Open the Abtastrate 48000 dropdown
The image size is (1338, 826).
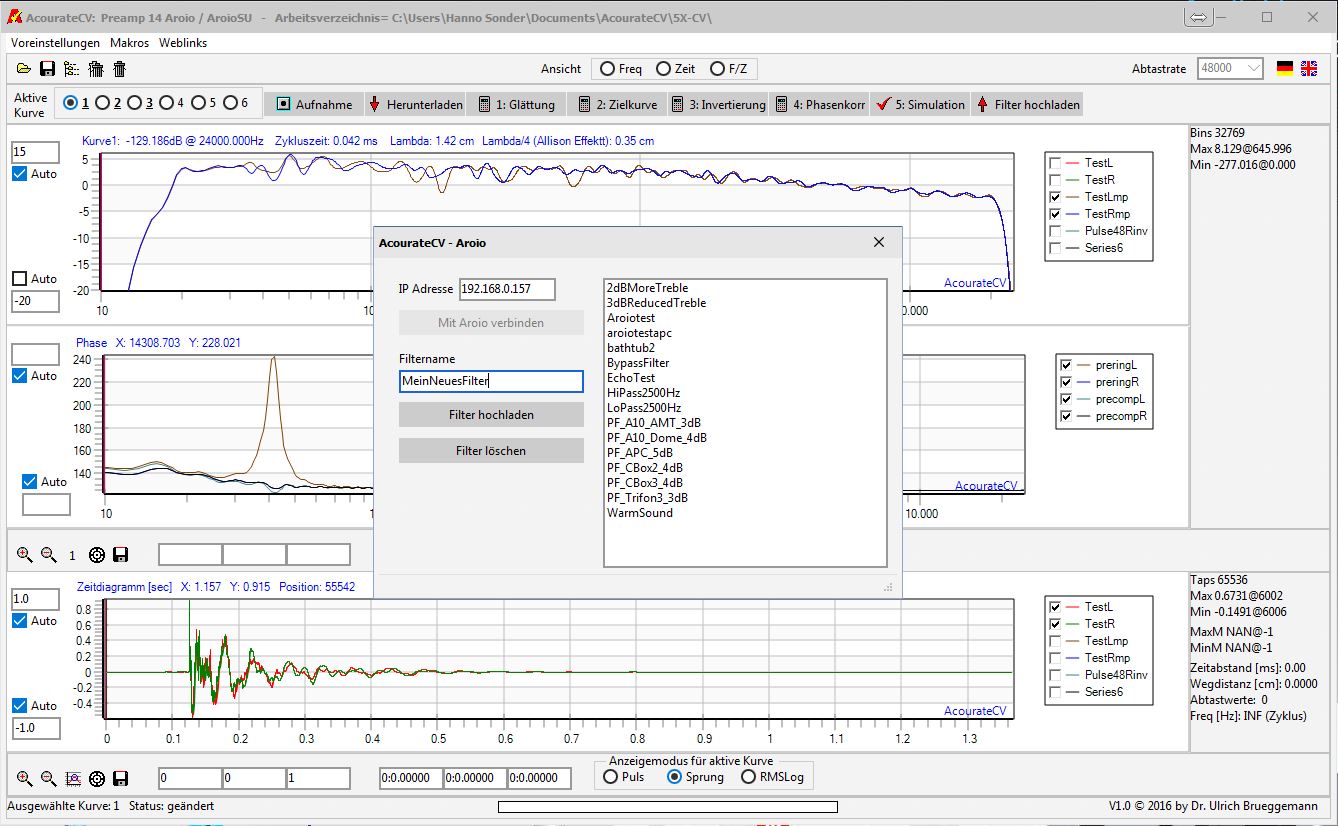click(x=1230, y=68)
